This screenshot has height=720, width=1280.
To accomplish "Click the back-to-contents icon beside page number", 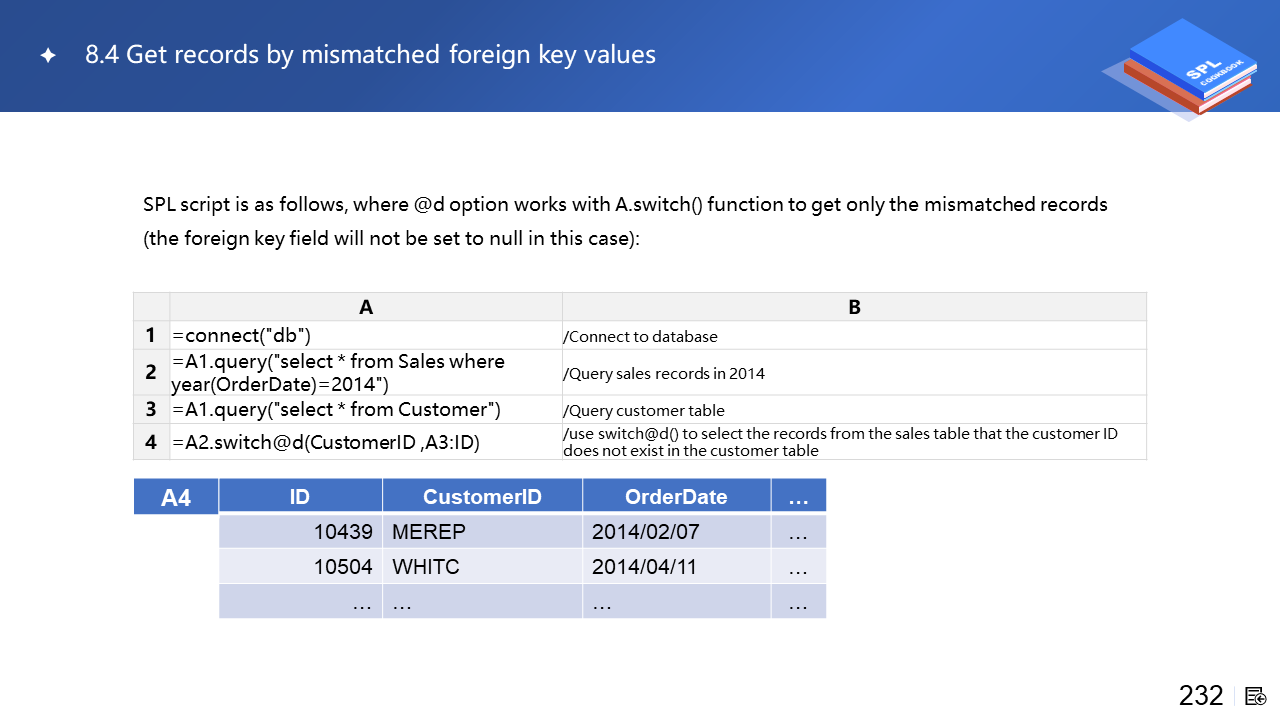I will [1256, 696].
